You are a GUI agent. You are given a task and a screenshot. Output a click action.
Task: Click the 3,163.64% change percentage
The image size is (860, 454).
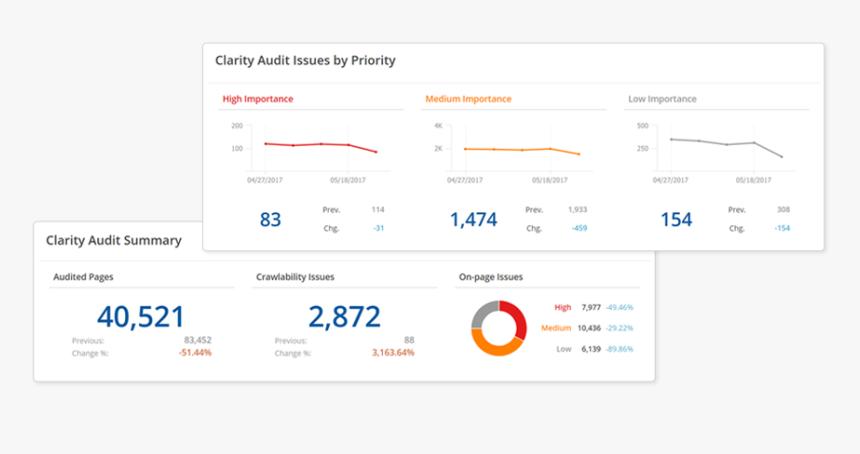393,353
